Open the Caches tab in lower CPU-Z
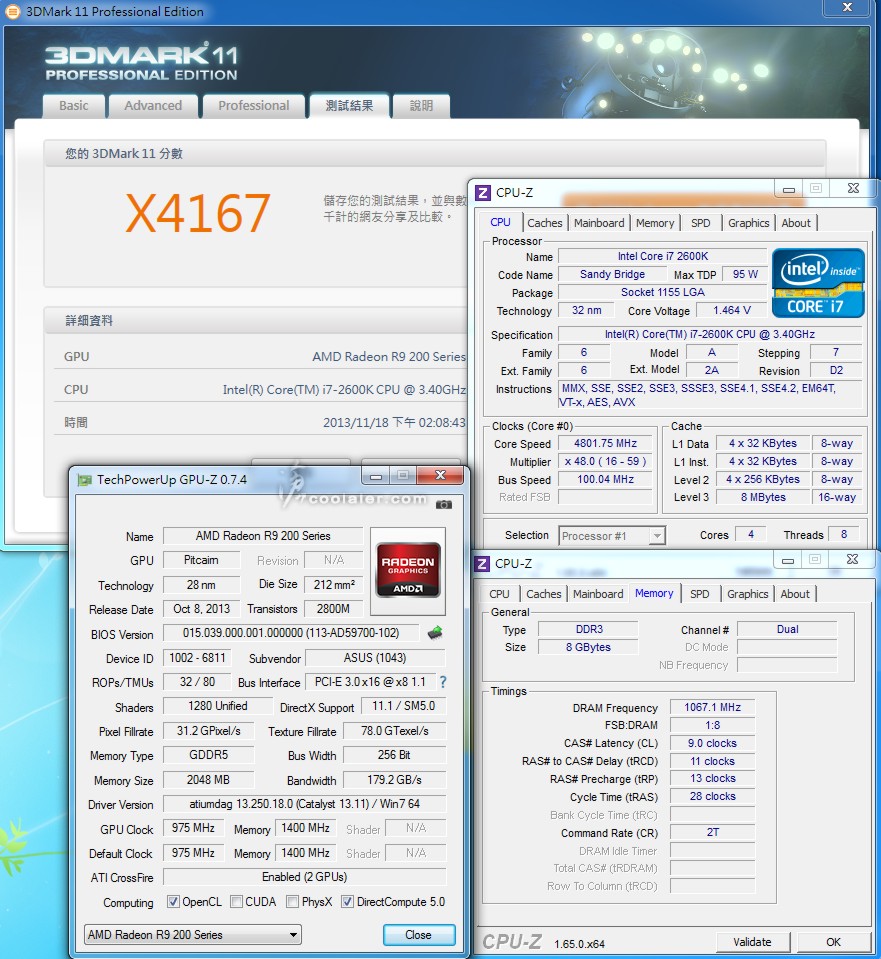This screenshot has width=881, height=959. pos(543,594)
